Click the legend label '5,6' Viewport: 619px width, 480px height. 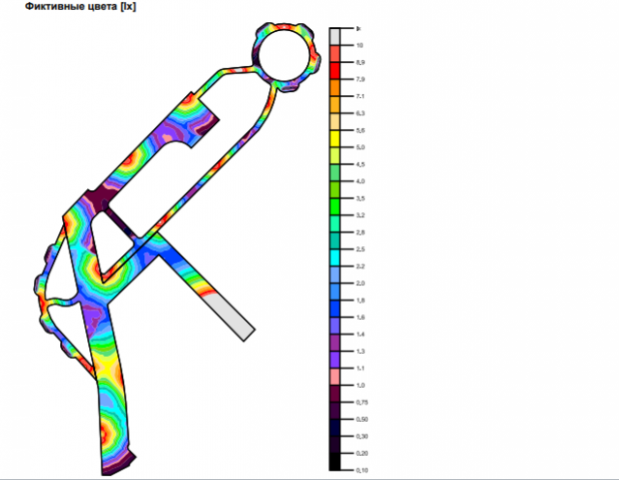[x=360, y=130]
